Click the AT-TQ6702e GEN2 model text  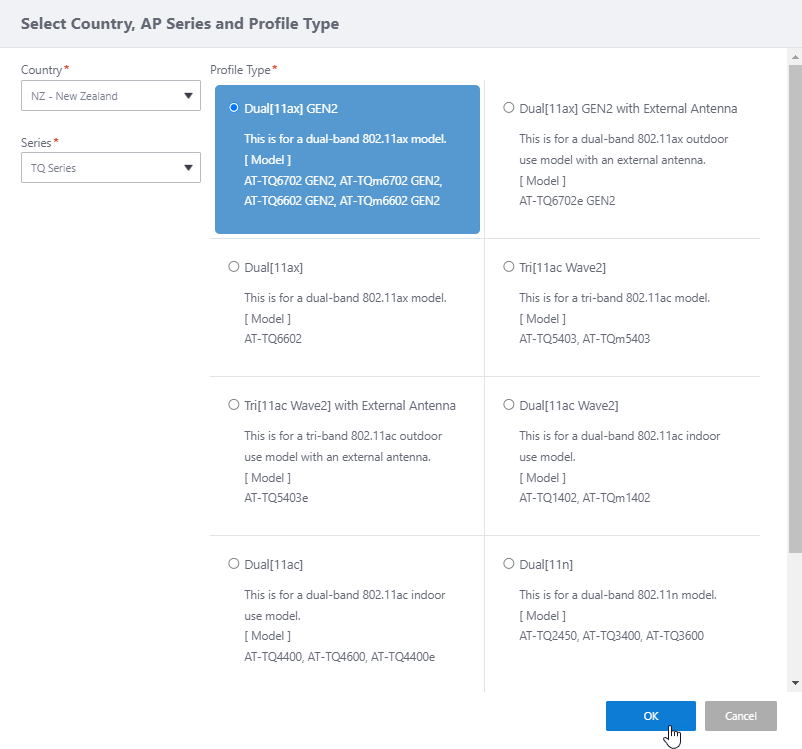tap(567, 201)
